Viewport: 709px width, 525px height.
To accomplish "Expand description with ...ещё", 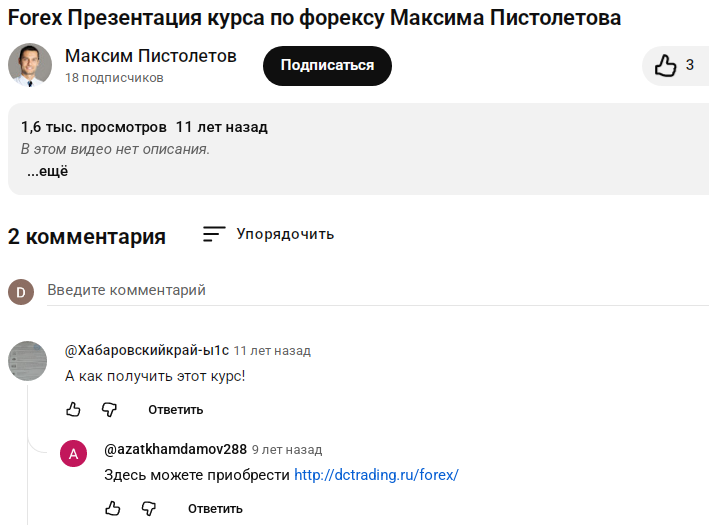I will [x=48, y=171].
